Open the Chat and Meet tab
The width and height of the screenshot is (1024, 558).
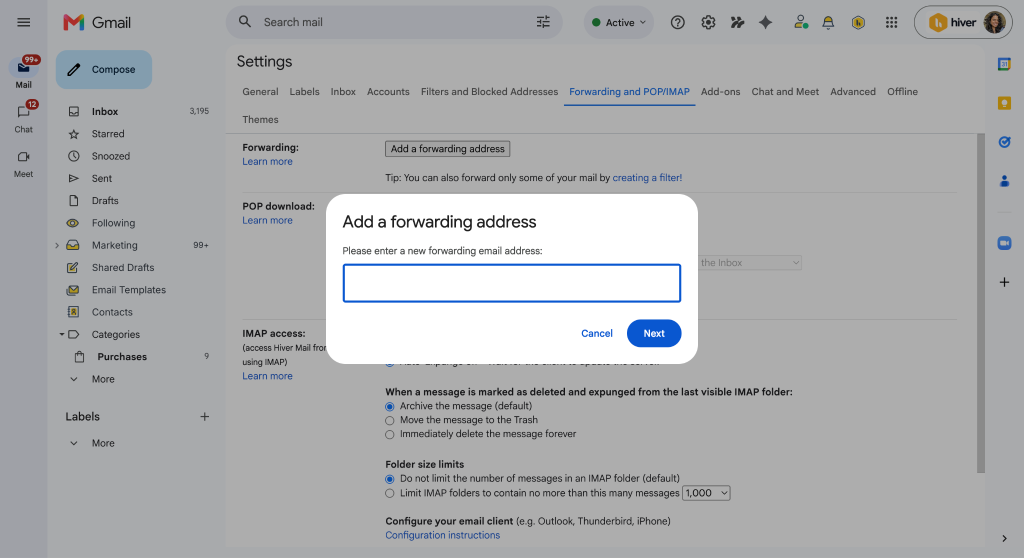pos(785,92)
